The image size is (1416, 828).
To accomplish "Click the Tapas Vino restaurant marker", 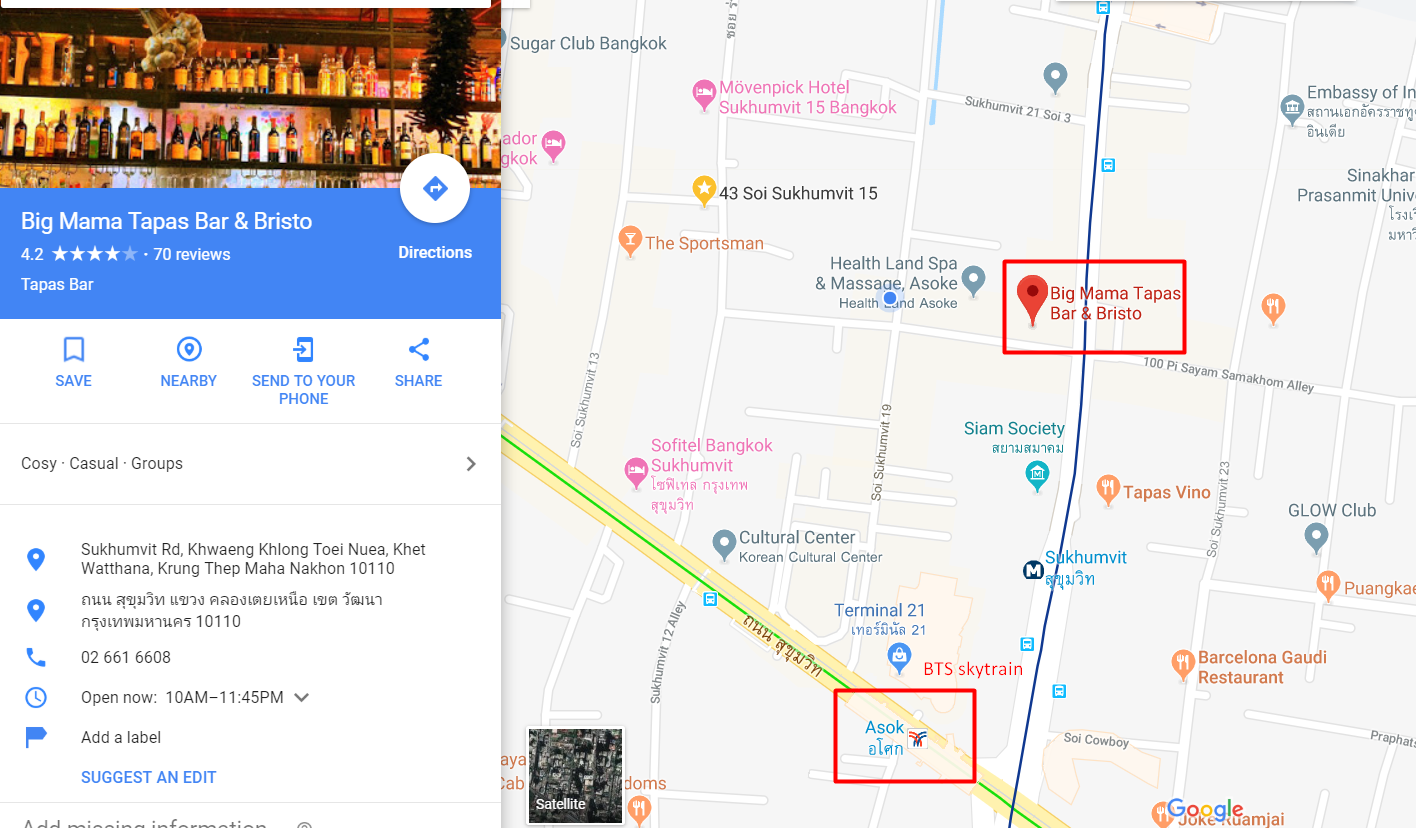I will tap(1107, 490).
